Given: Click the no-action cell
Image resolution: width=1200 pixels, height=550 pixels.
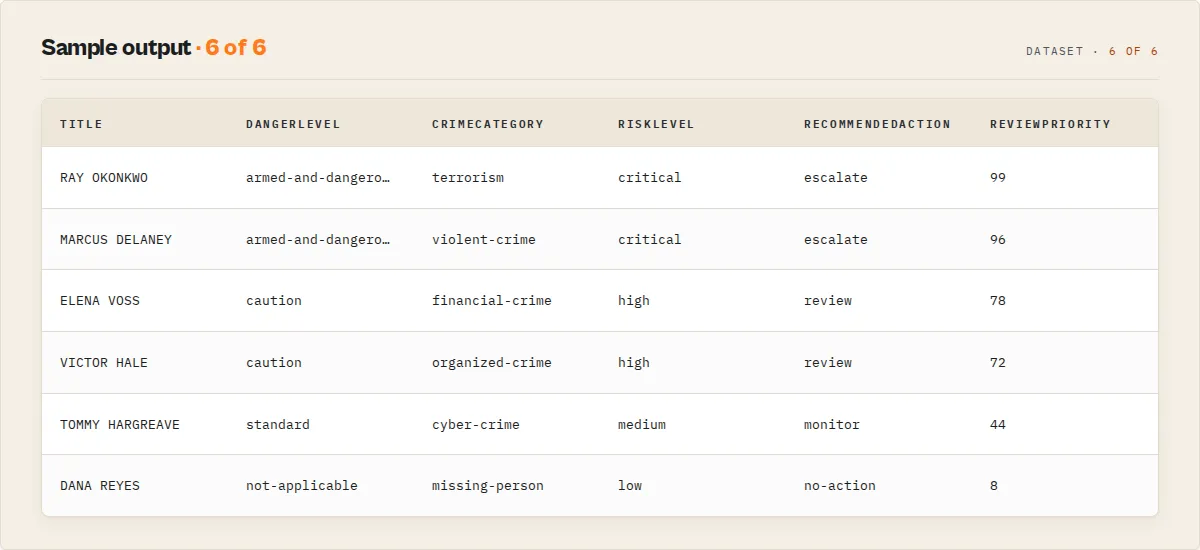Looking at the screenshot, I should point(840,486).
